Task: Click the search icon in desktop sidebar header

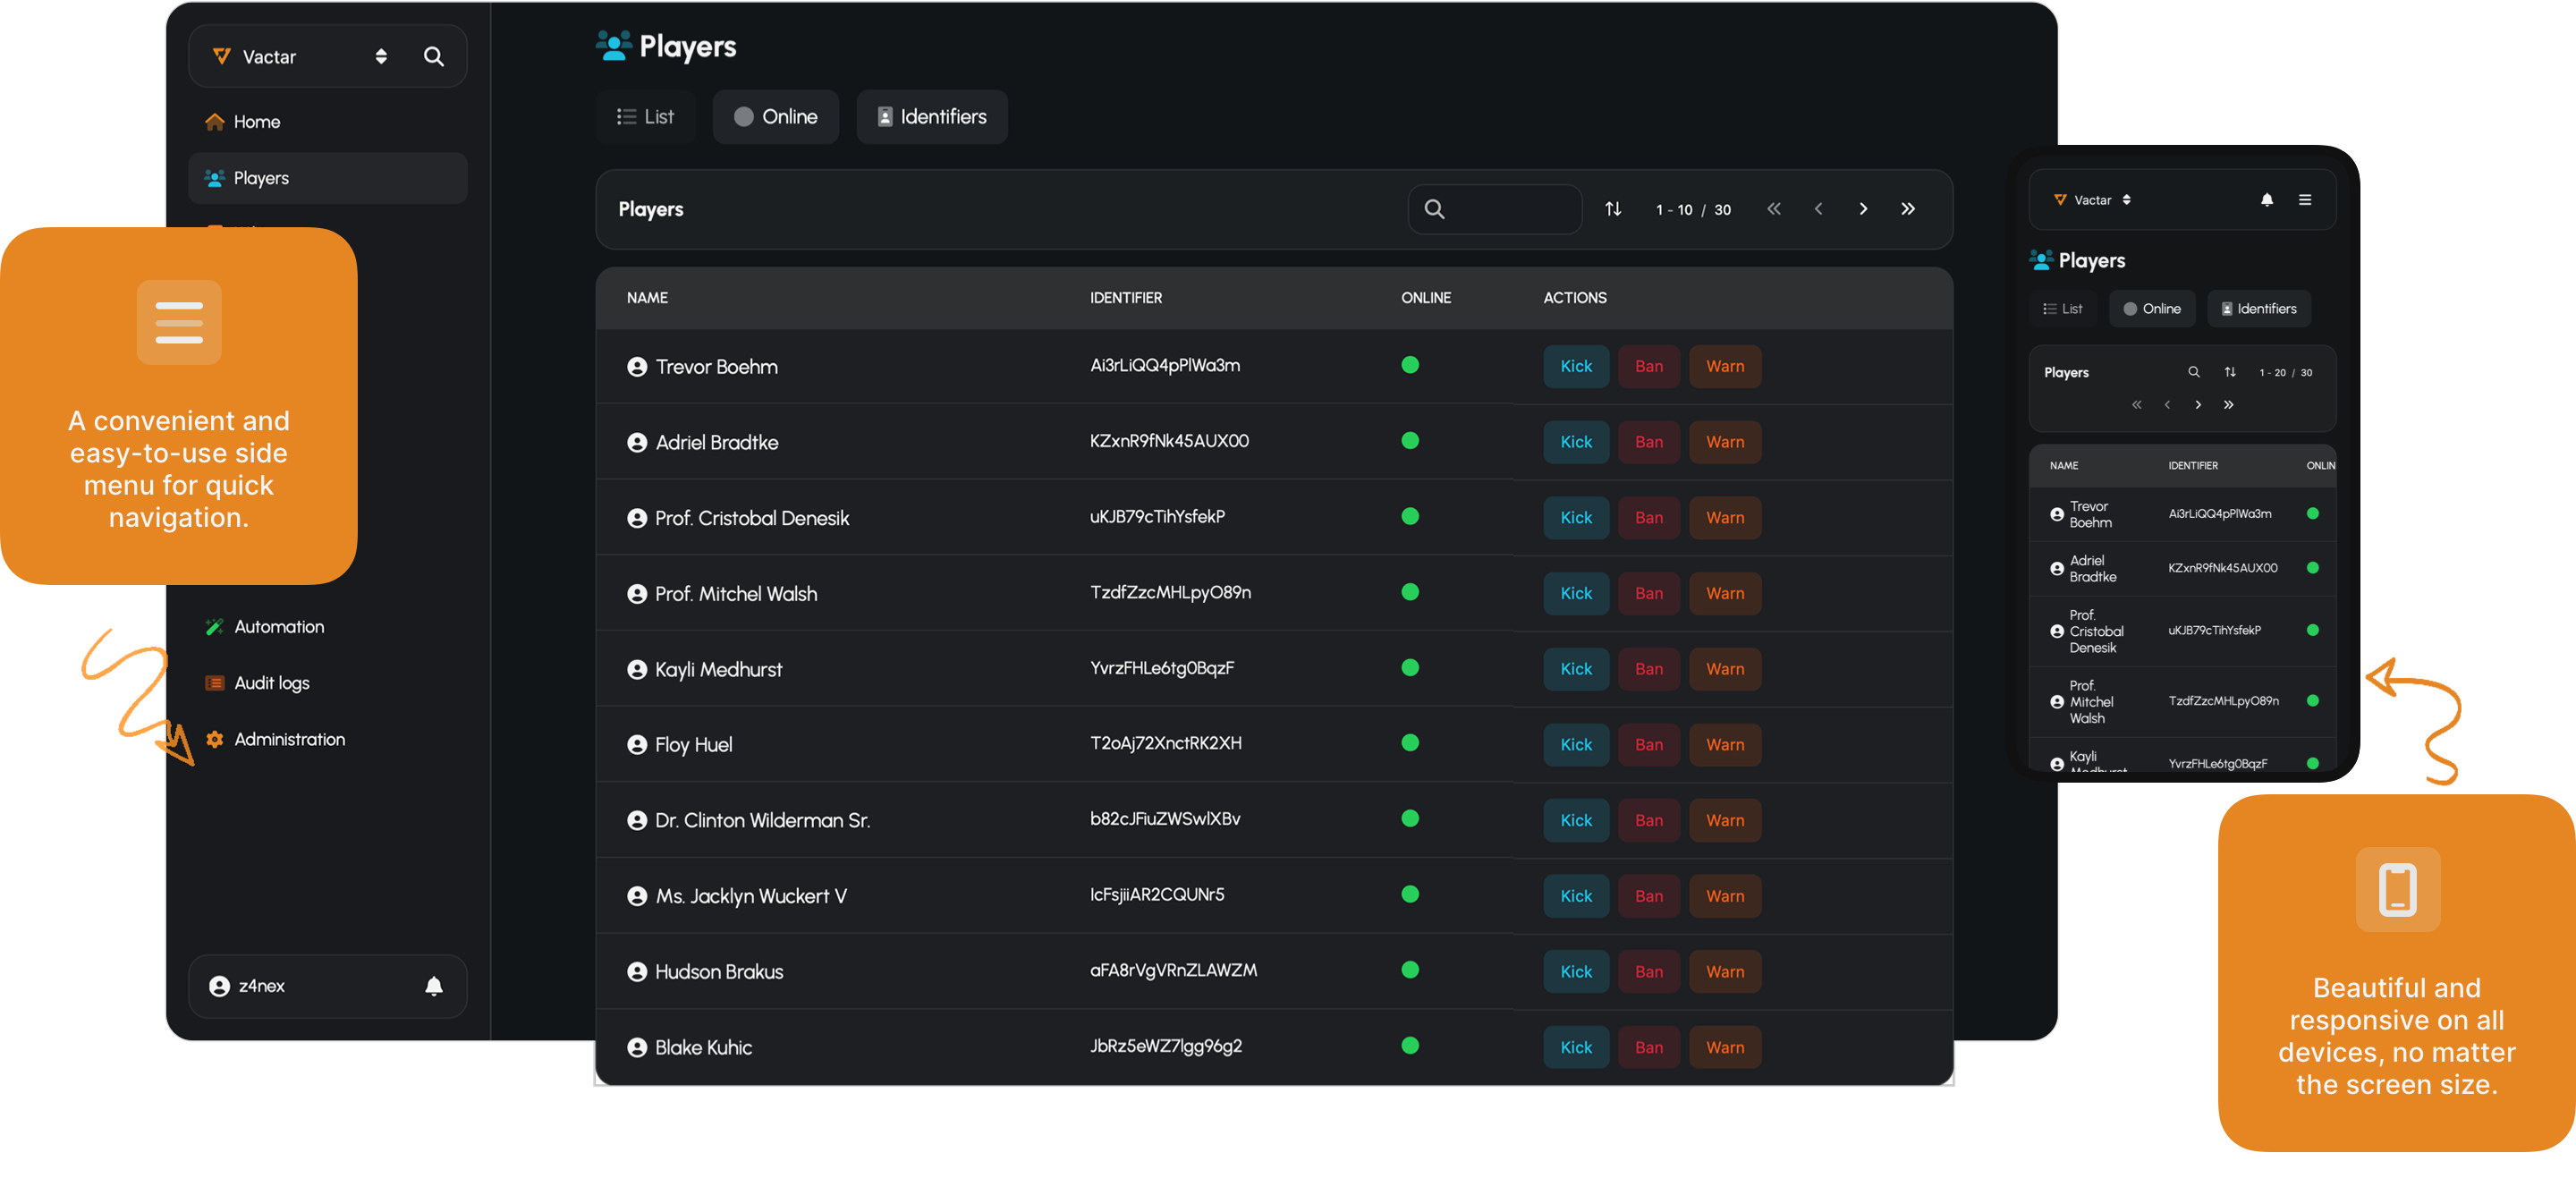Action: [x=433, y=57]
